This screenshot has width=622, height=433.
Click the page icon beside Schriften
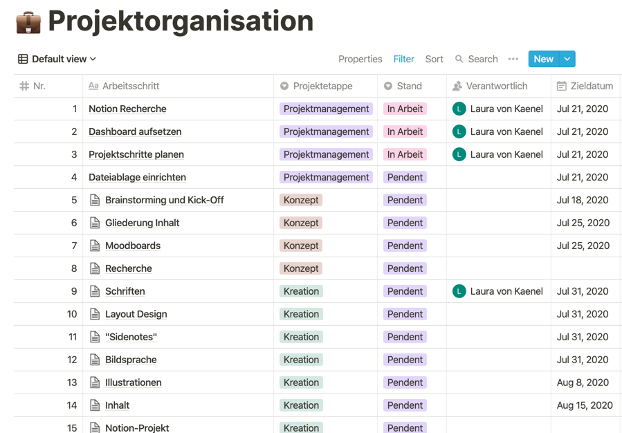[x=96, y=291]
